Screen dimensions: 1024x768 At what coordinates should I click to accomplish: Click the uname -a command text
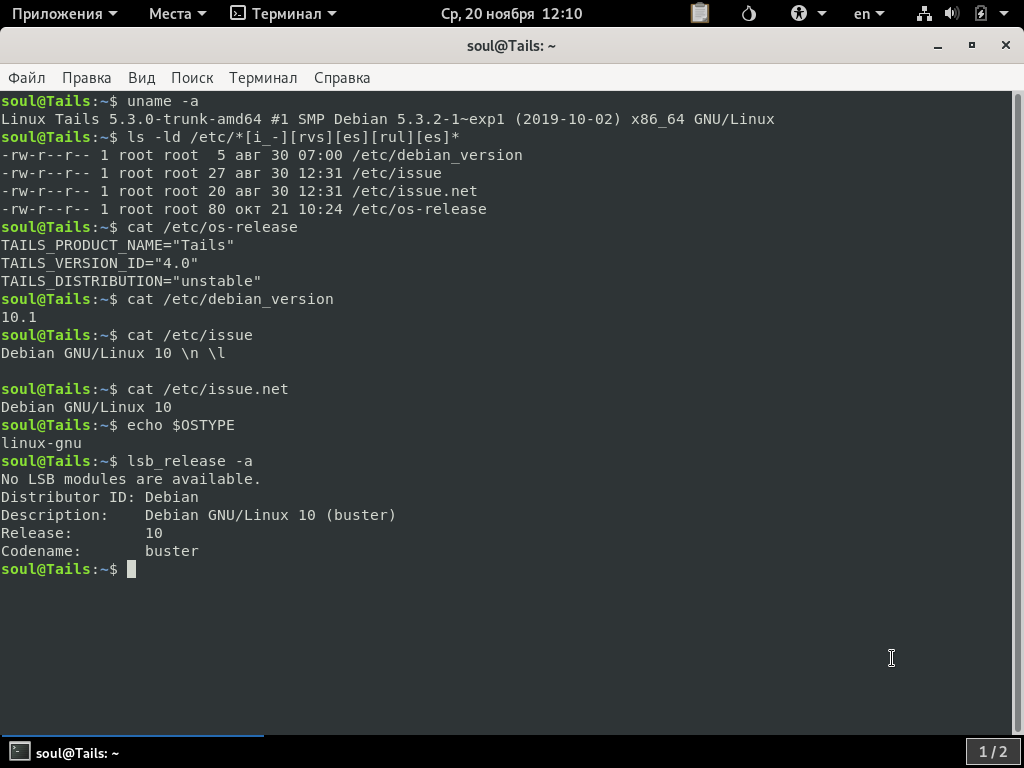(x=163, y=101)
